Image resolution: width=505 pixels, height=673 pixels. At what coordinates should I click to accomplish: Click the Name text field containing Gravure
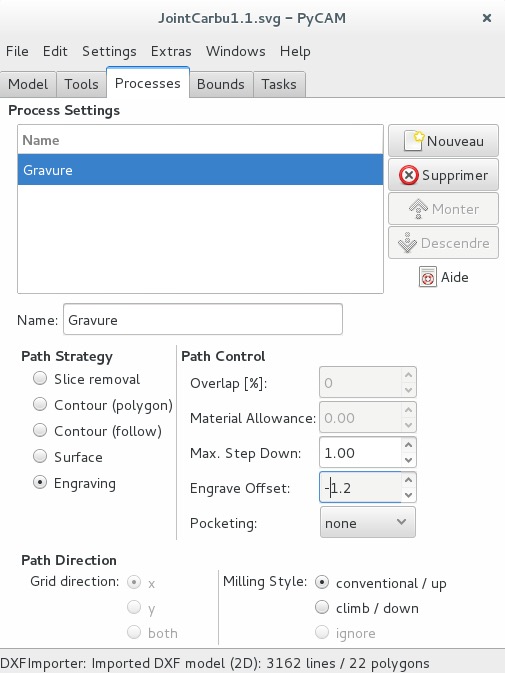click(x=203, y=319)
